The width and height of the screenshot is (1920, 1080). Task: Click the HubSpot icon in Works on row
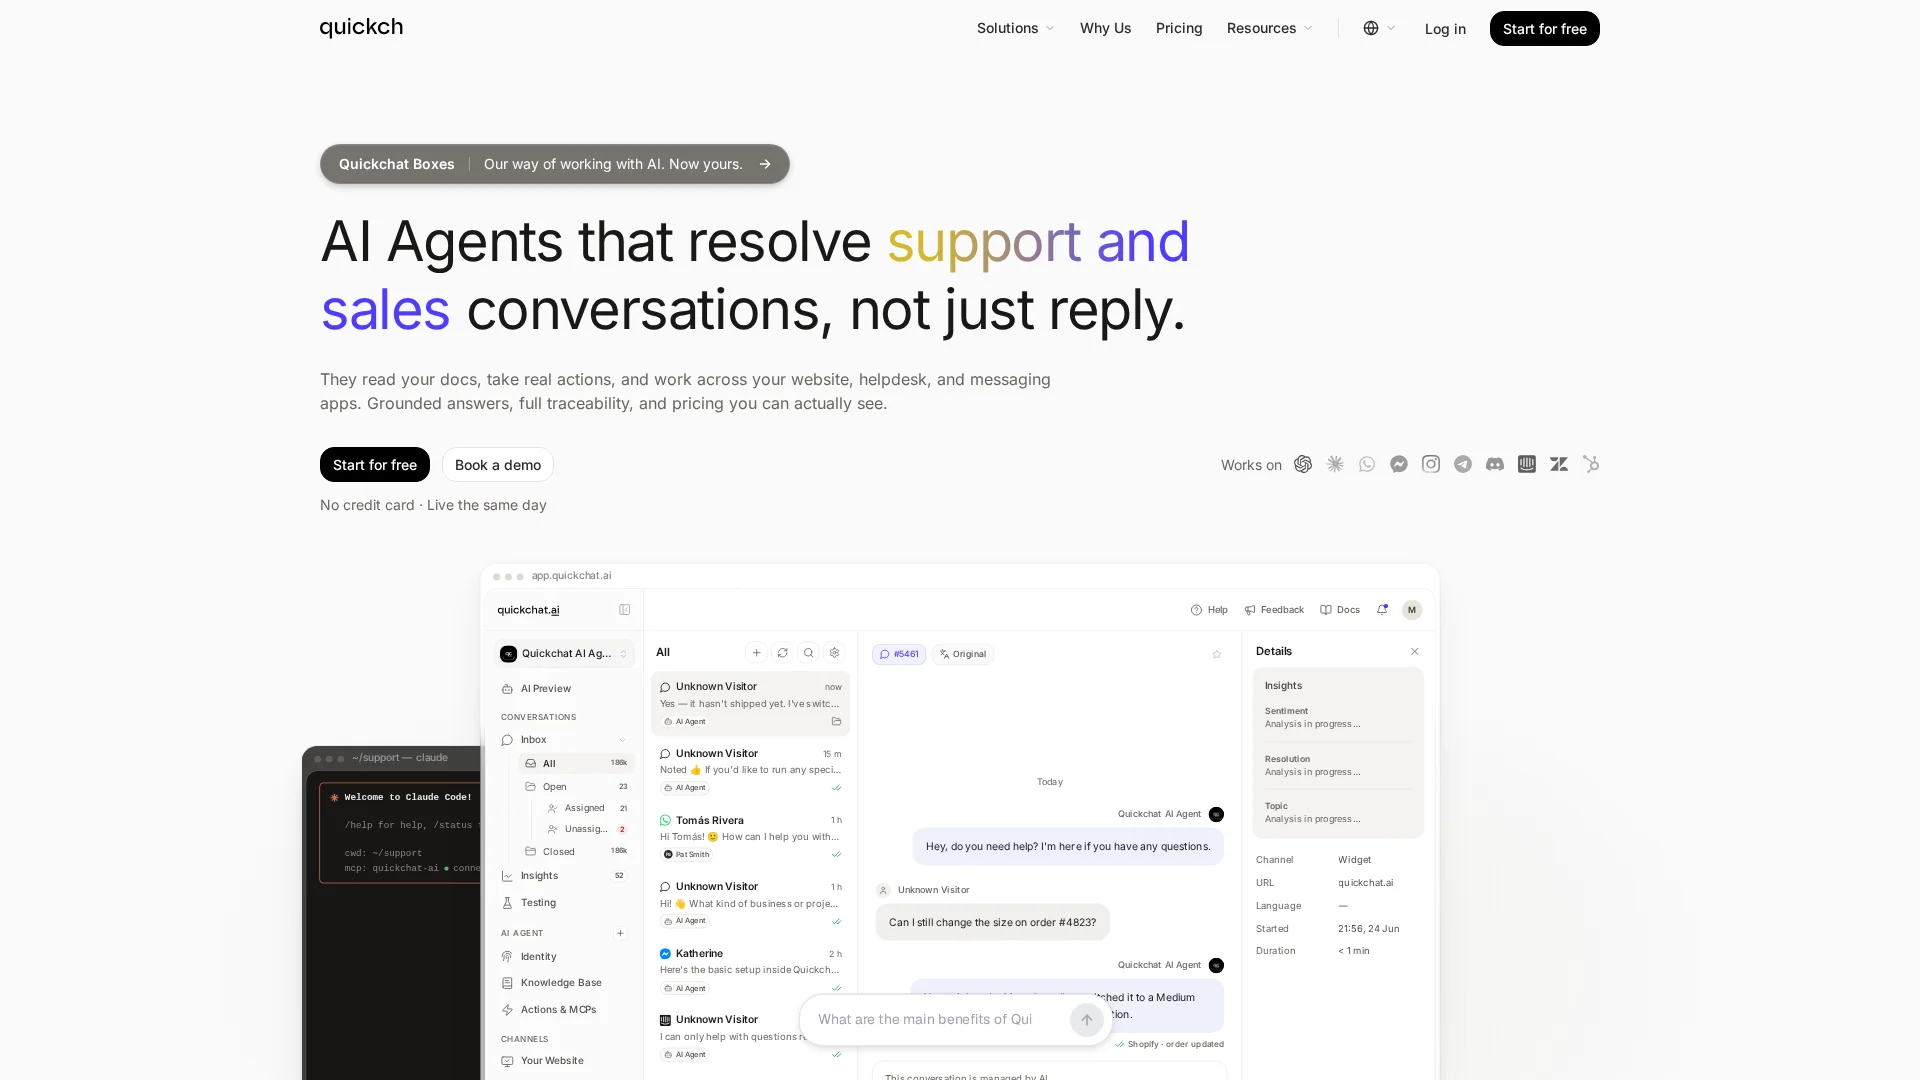1591,464
